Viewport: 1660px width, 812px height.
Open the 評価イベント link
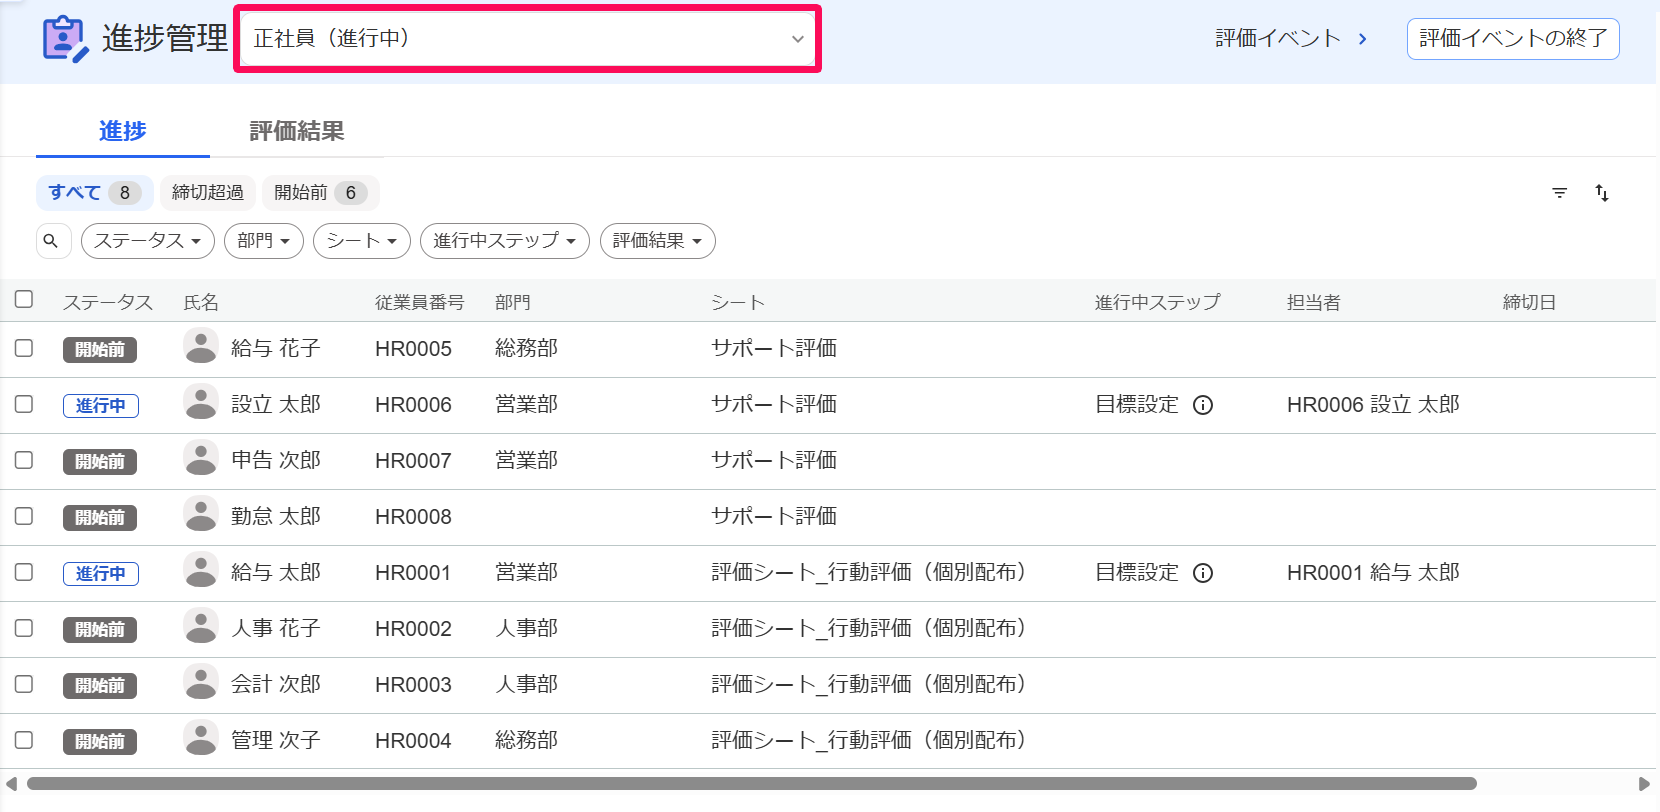pos(1291,39)
